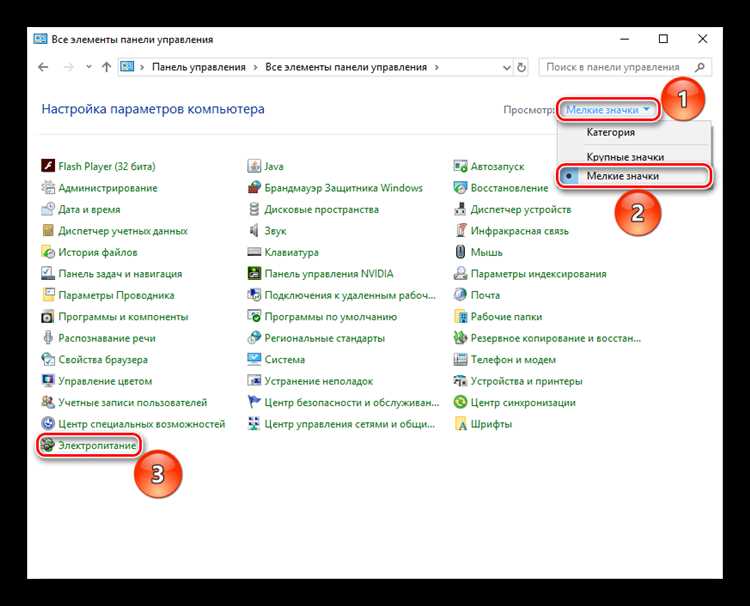The image size is (750, 606).
Task: Click the Все элементы панели управления breadcrumb
Action: click(346, 67)
